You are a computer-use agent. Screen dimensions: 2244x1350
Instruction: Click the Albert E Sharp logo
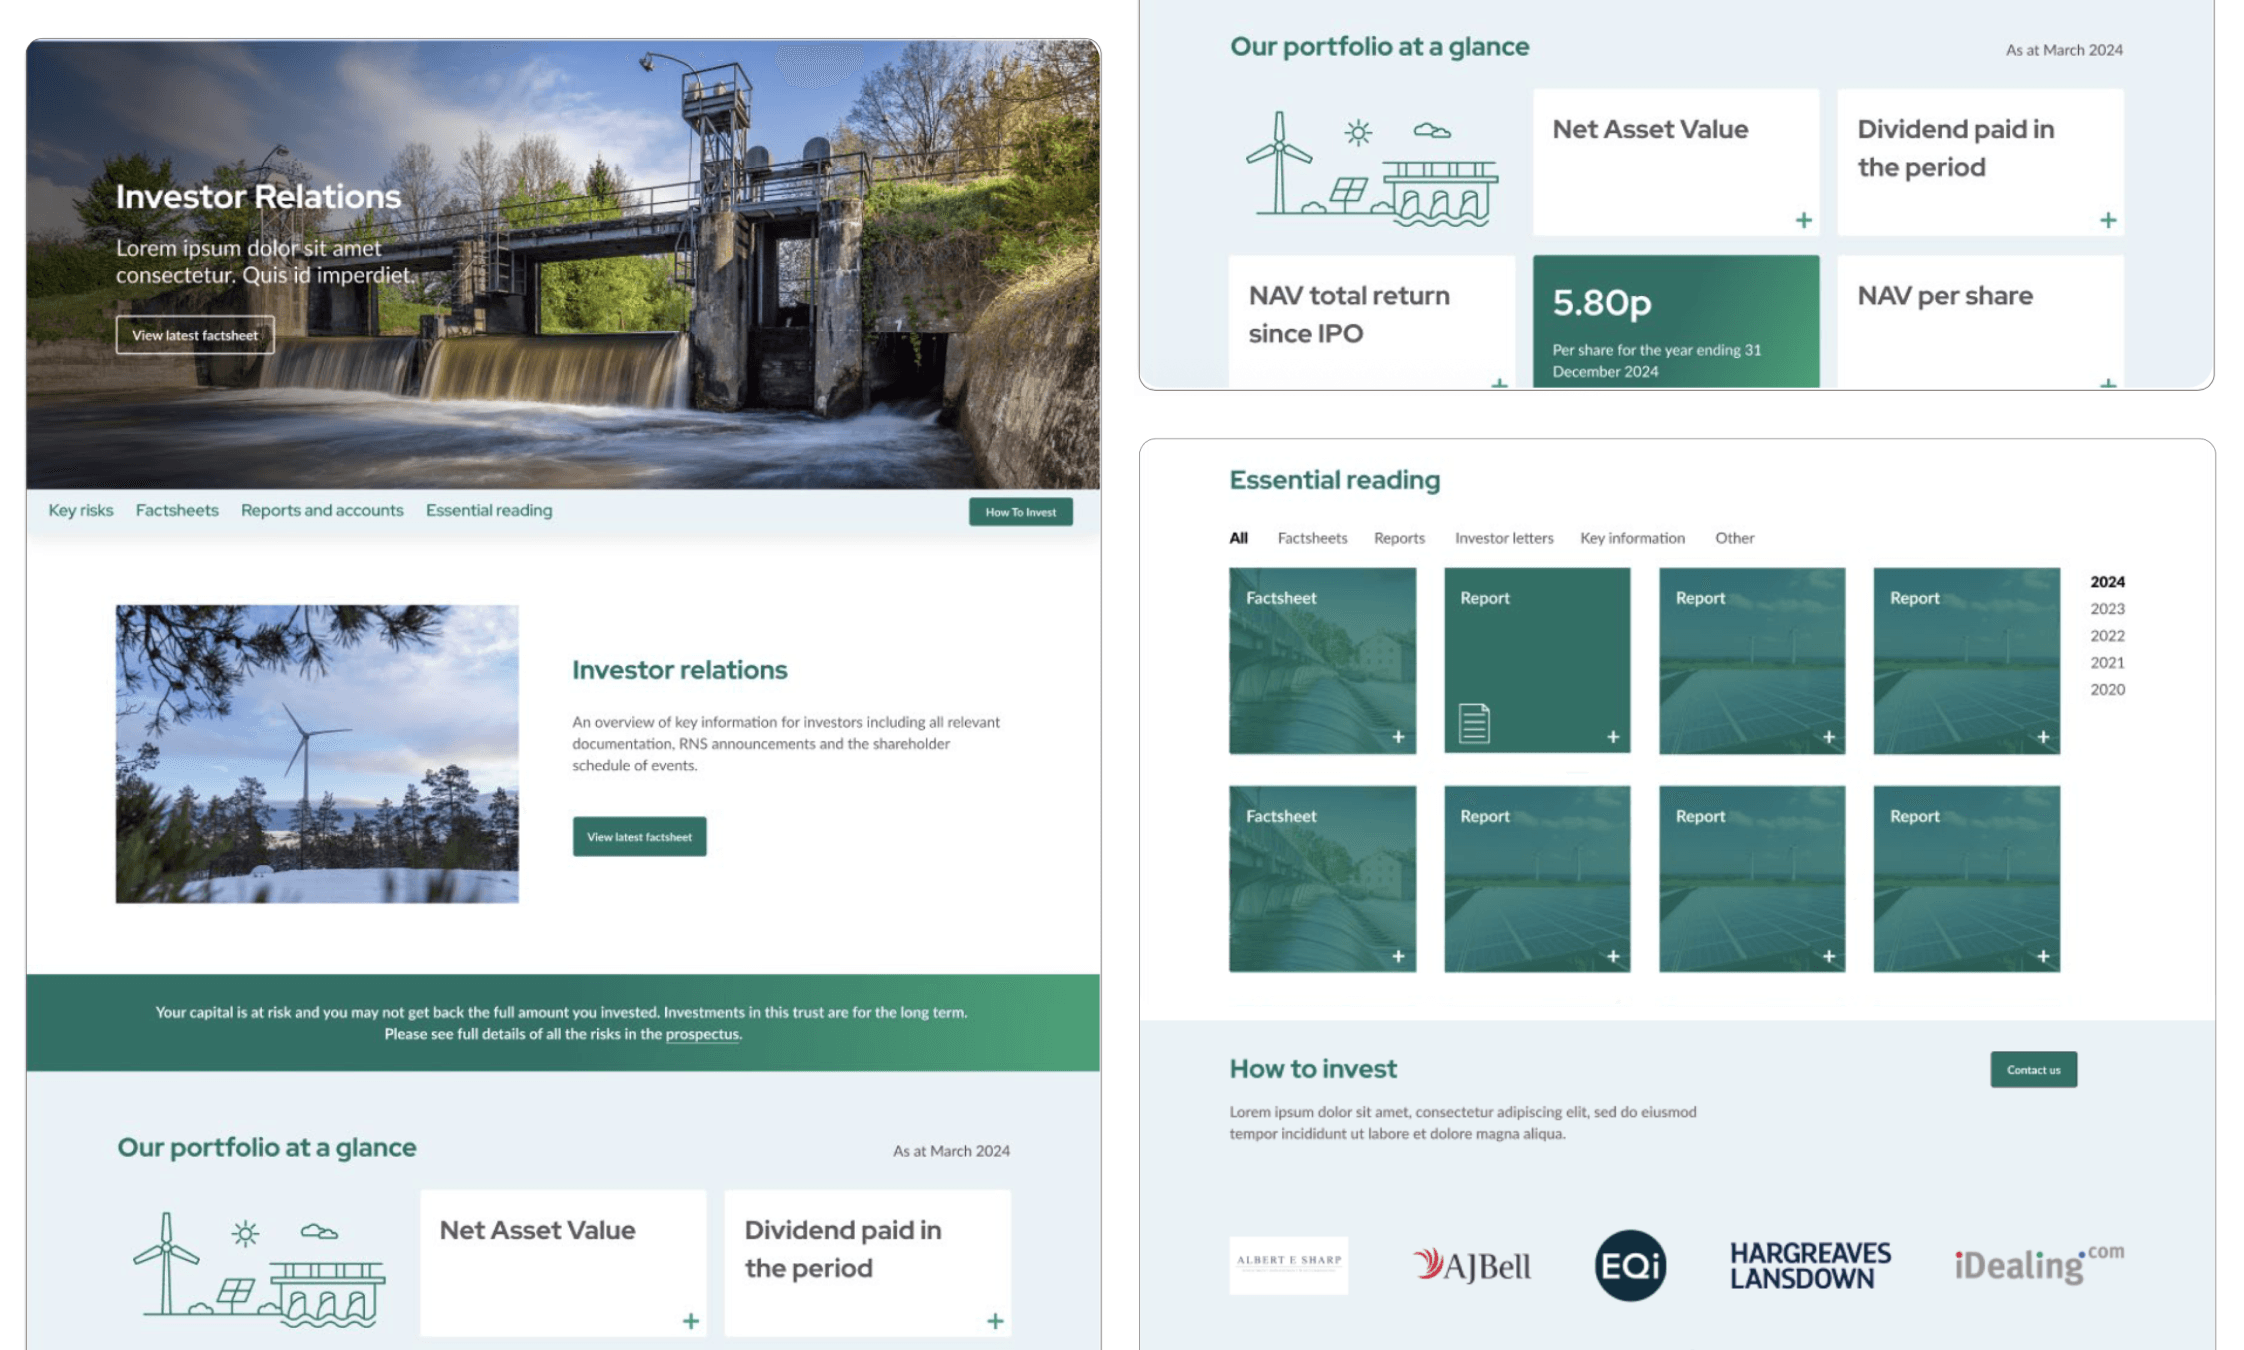coord(1289,1262)
